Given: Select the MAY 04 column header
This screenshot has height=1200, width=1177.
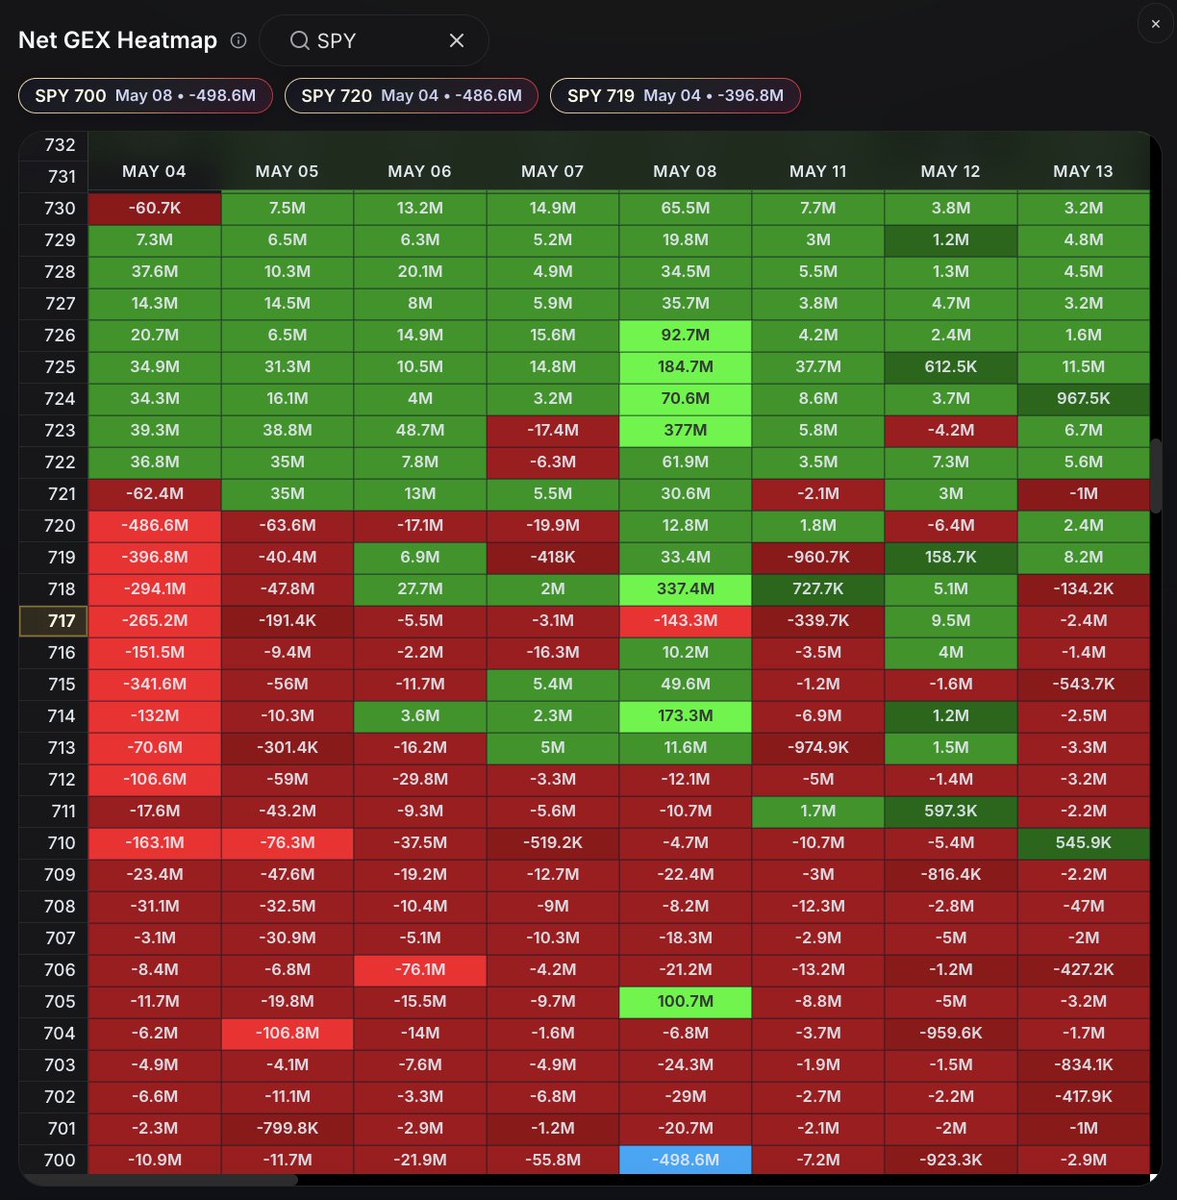Looking at the screenshot, I should tap(154, 171).
